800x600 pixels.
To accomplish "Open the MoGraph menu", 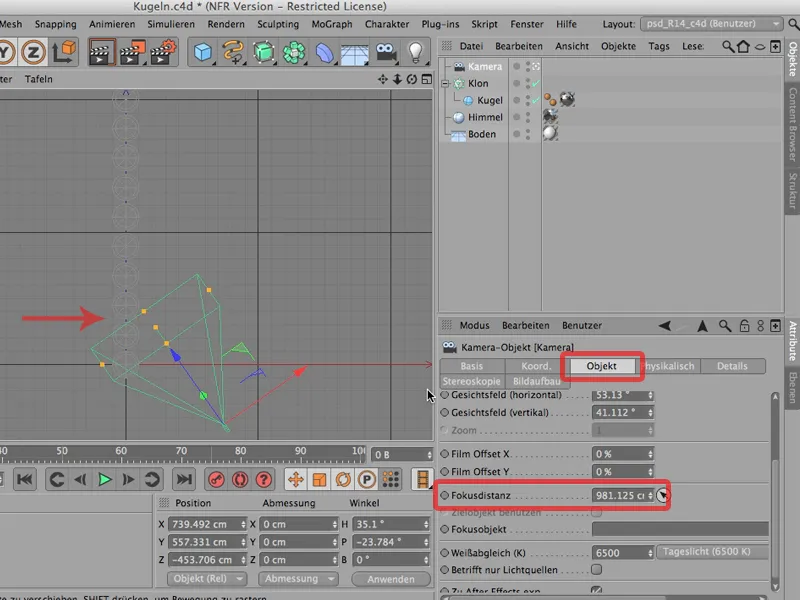I will point(332,23).
